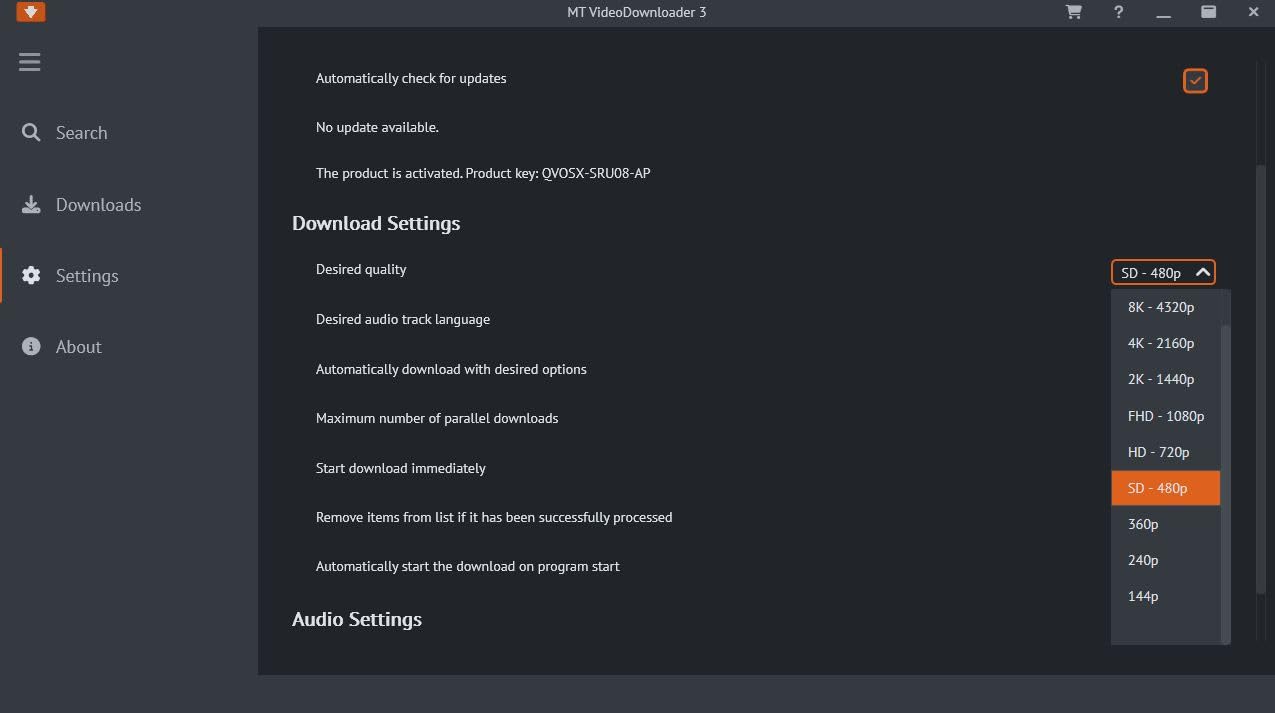Click 'Automatically start the download on program start'
This screenshot has height=713, width=1275.
(468, 566)
